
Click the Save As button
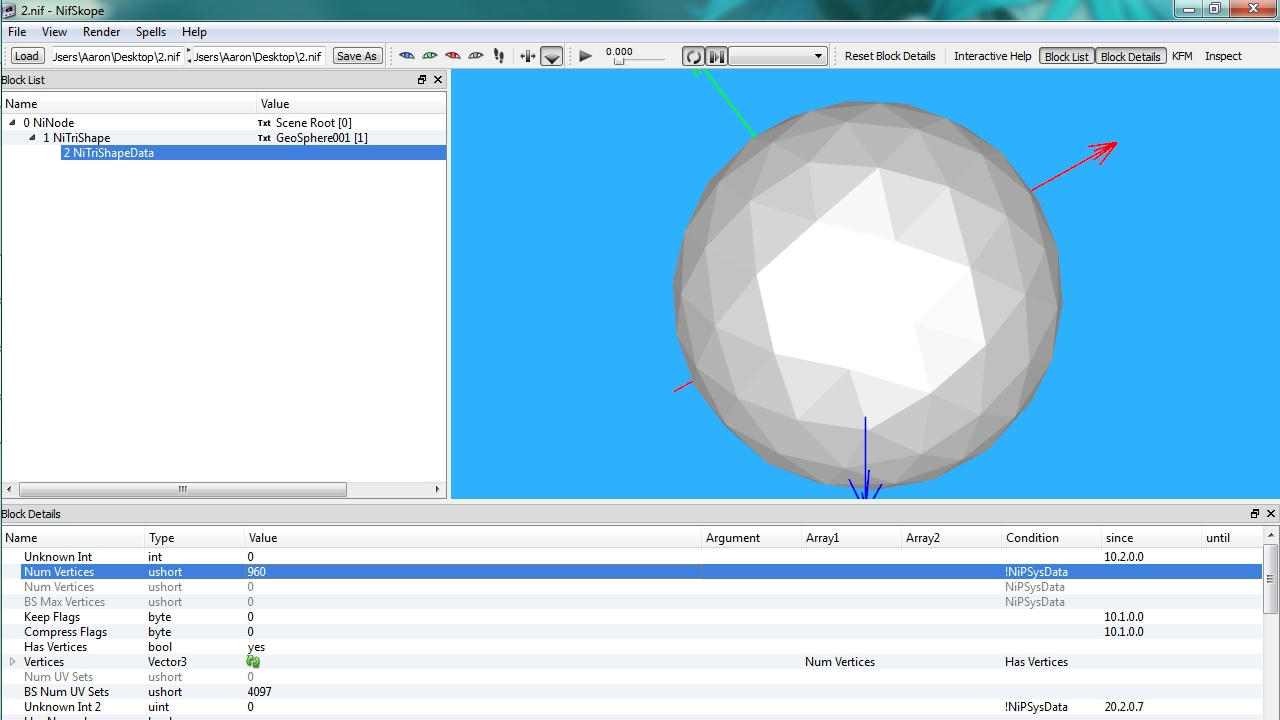coord(357,56)
